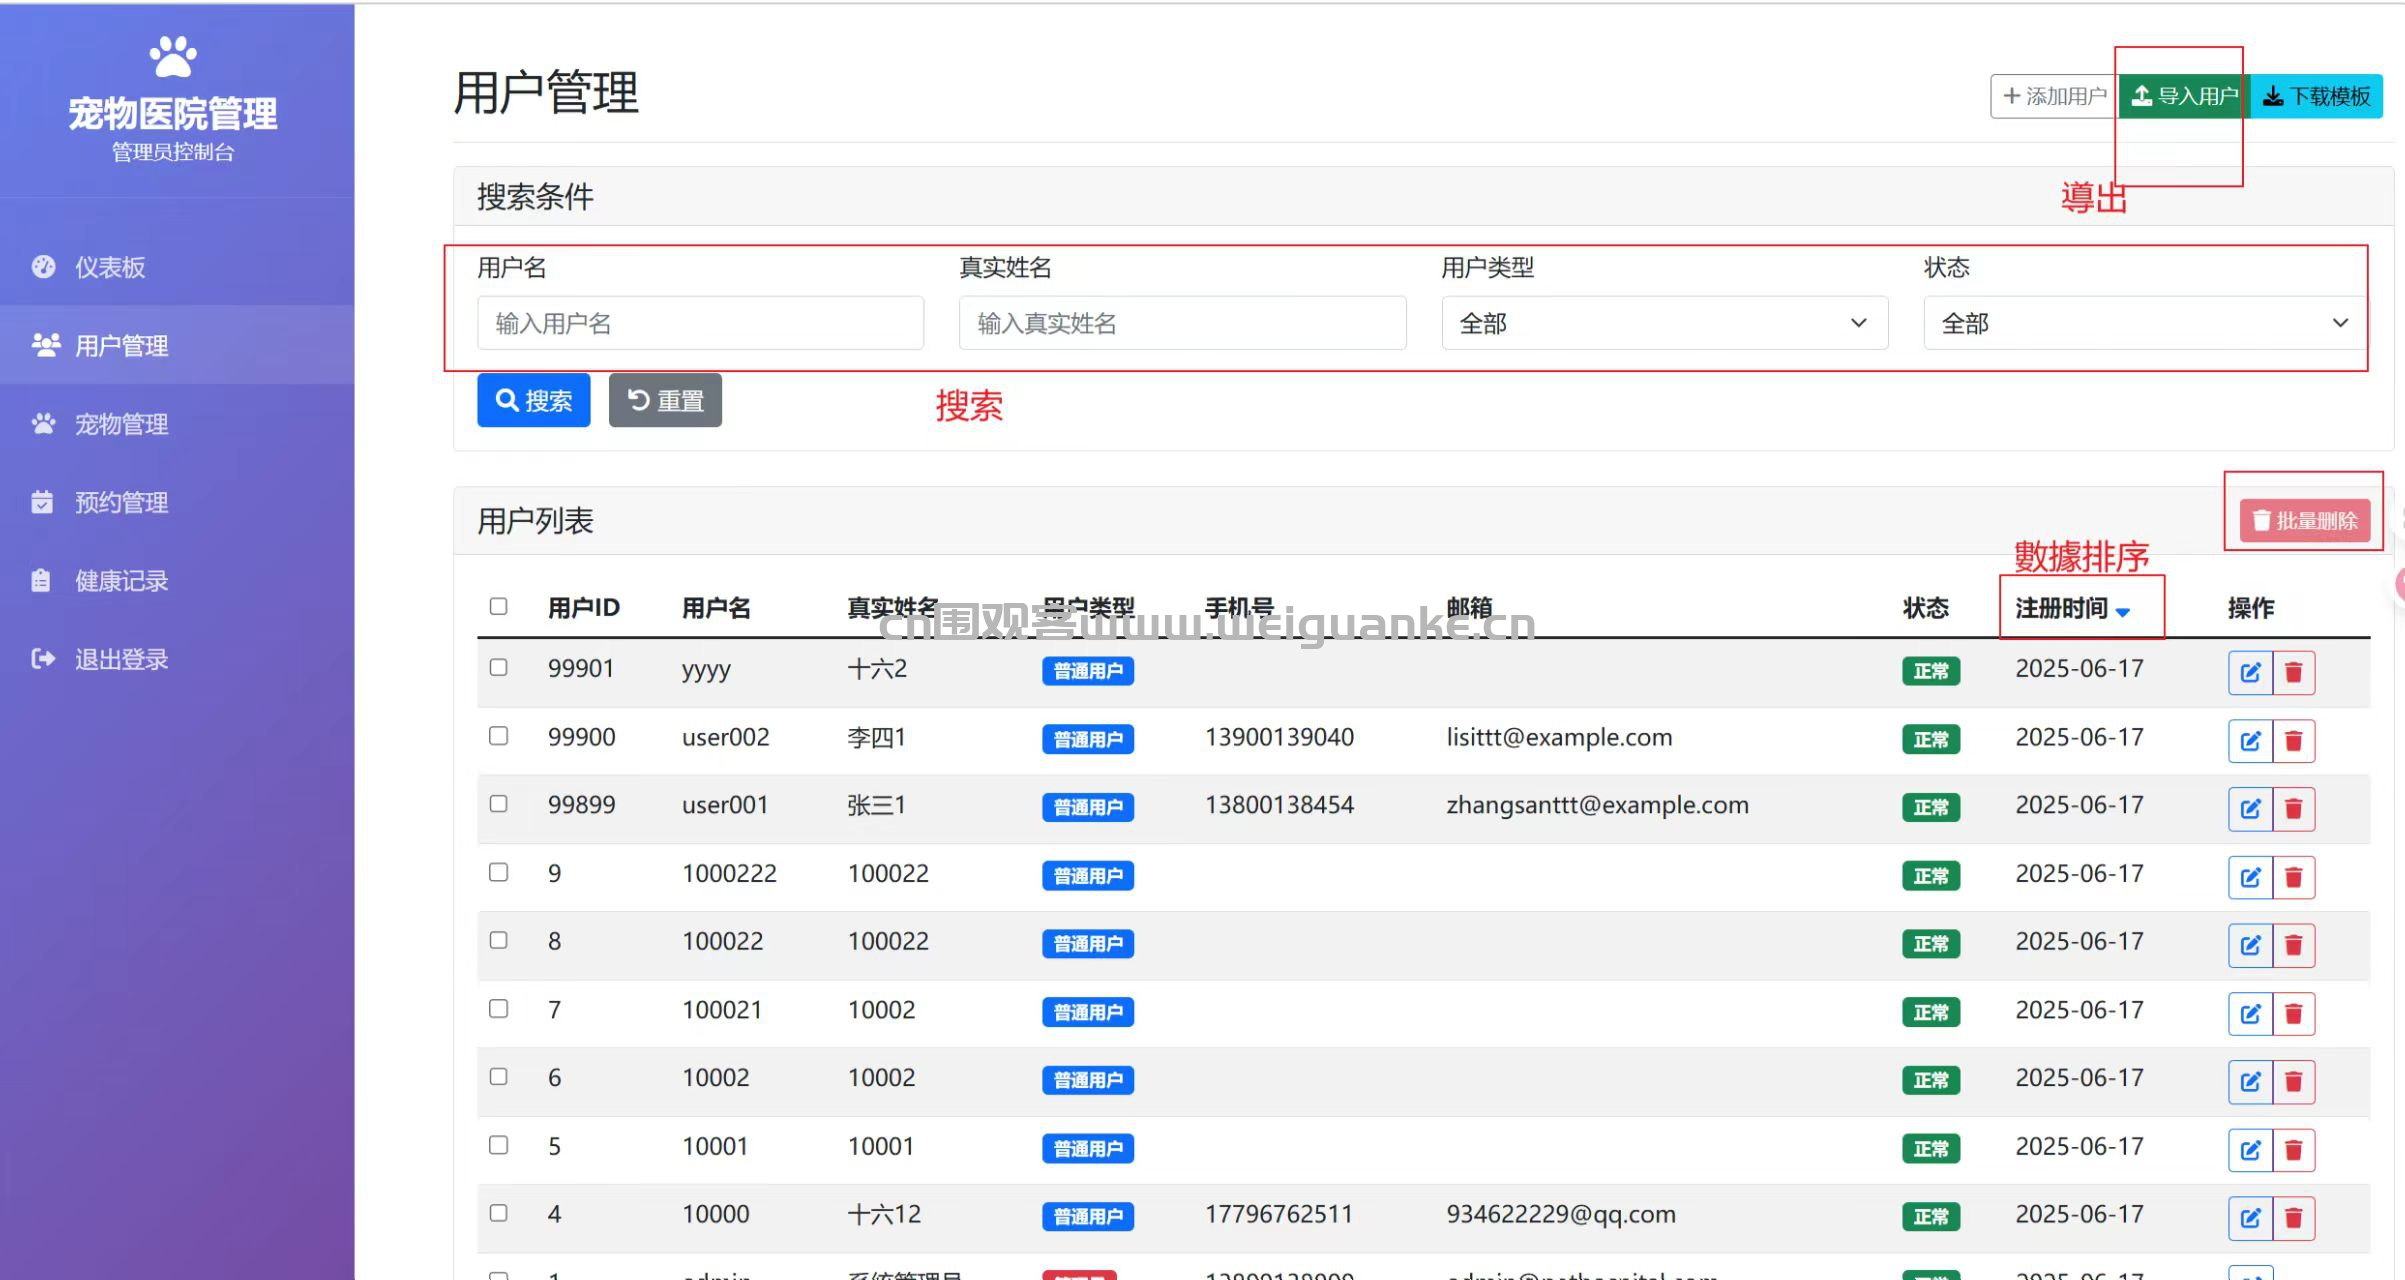Open 宠物管理 in the sidebar
This screenshot has width=2405, height=1280.
coord(121,424)
